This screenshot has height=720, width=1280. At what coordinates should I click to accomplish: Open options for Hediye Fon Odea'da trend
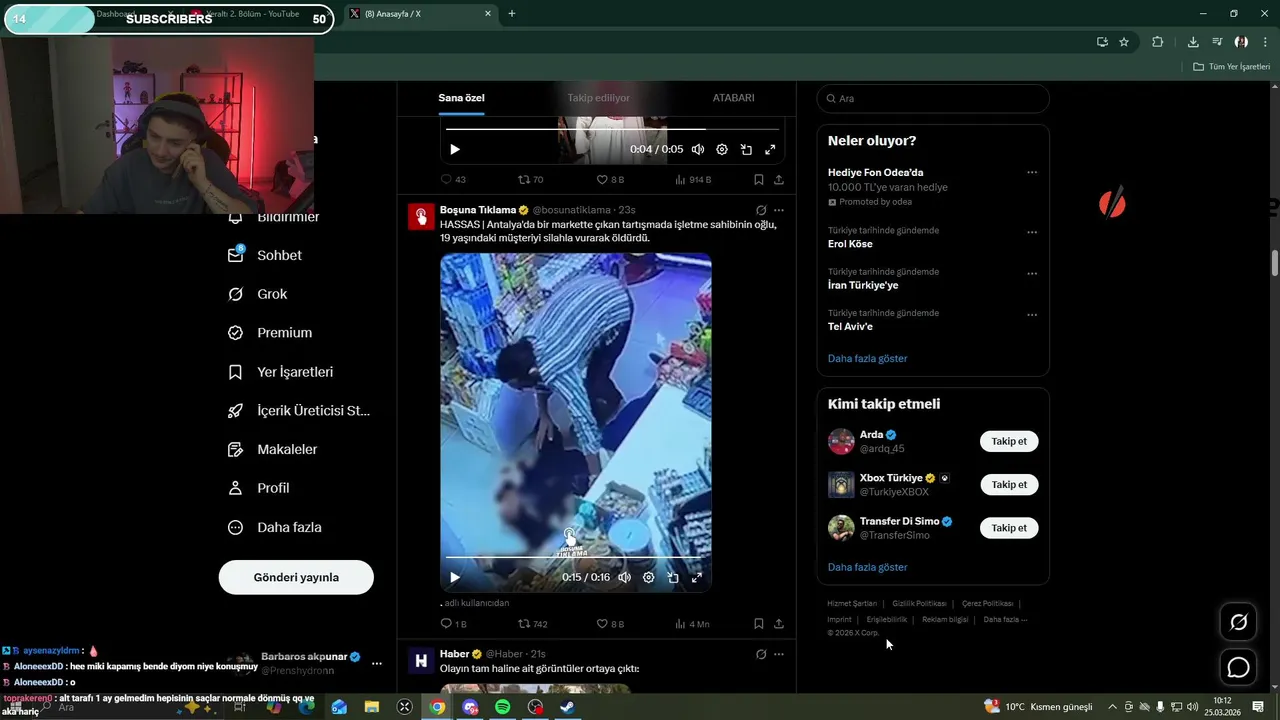click(1032, 173)
